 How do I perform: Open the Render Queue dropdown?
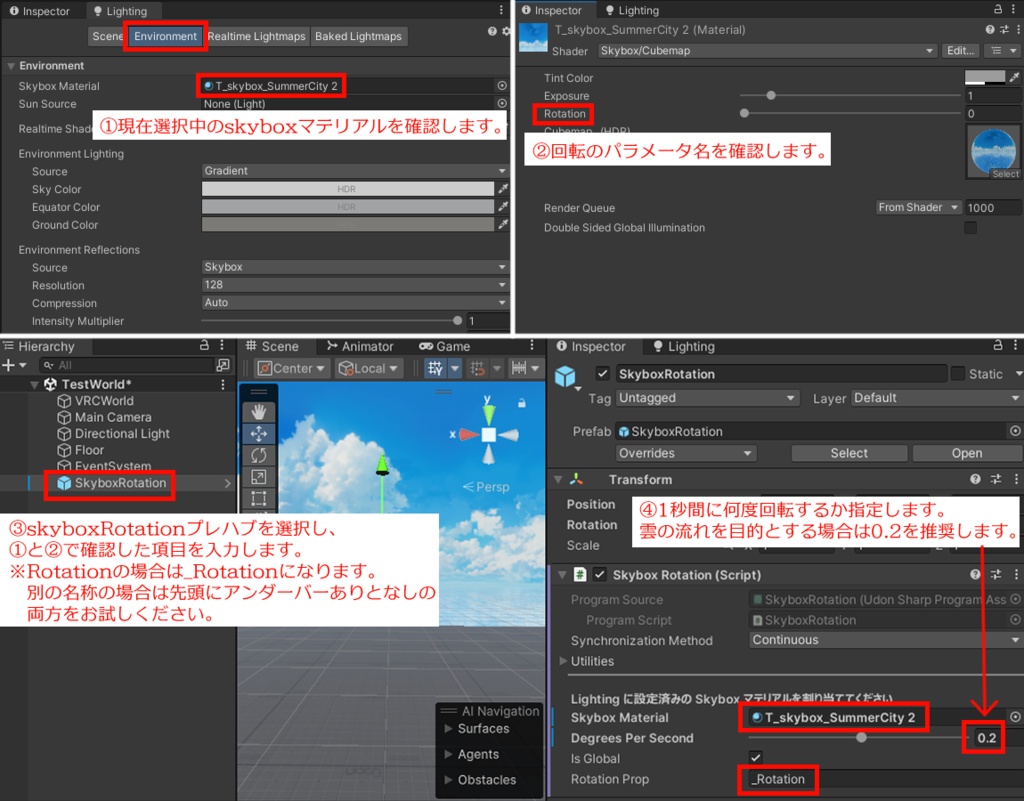coord(917,207)
